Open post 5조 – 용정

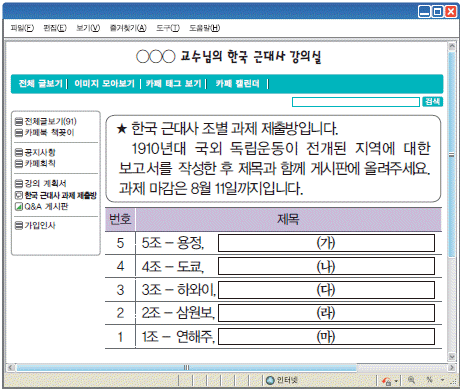(x=173, y=243)
